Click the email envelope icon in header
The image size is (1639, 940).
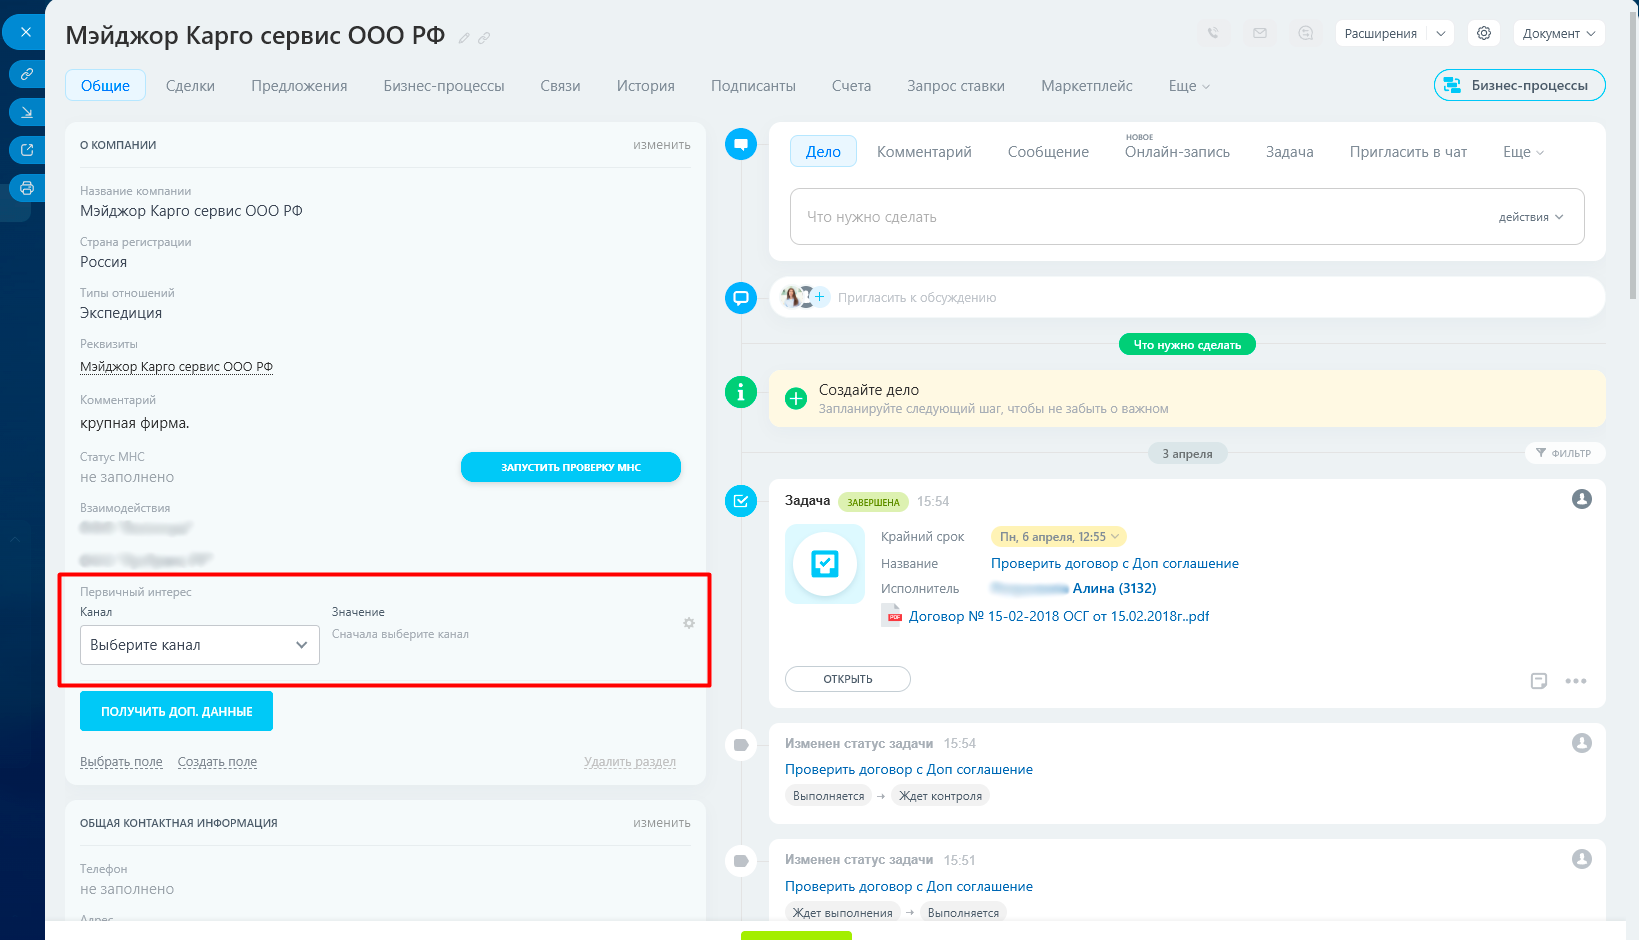1260,33
